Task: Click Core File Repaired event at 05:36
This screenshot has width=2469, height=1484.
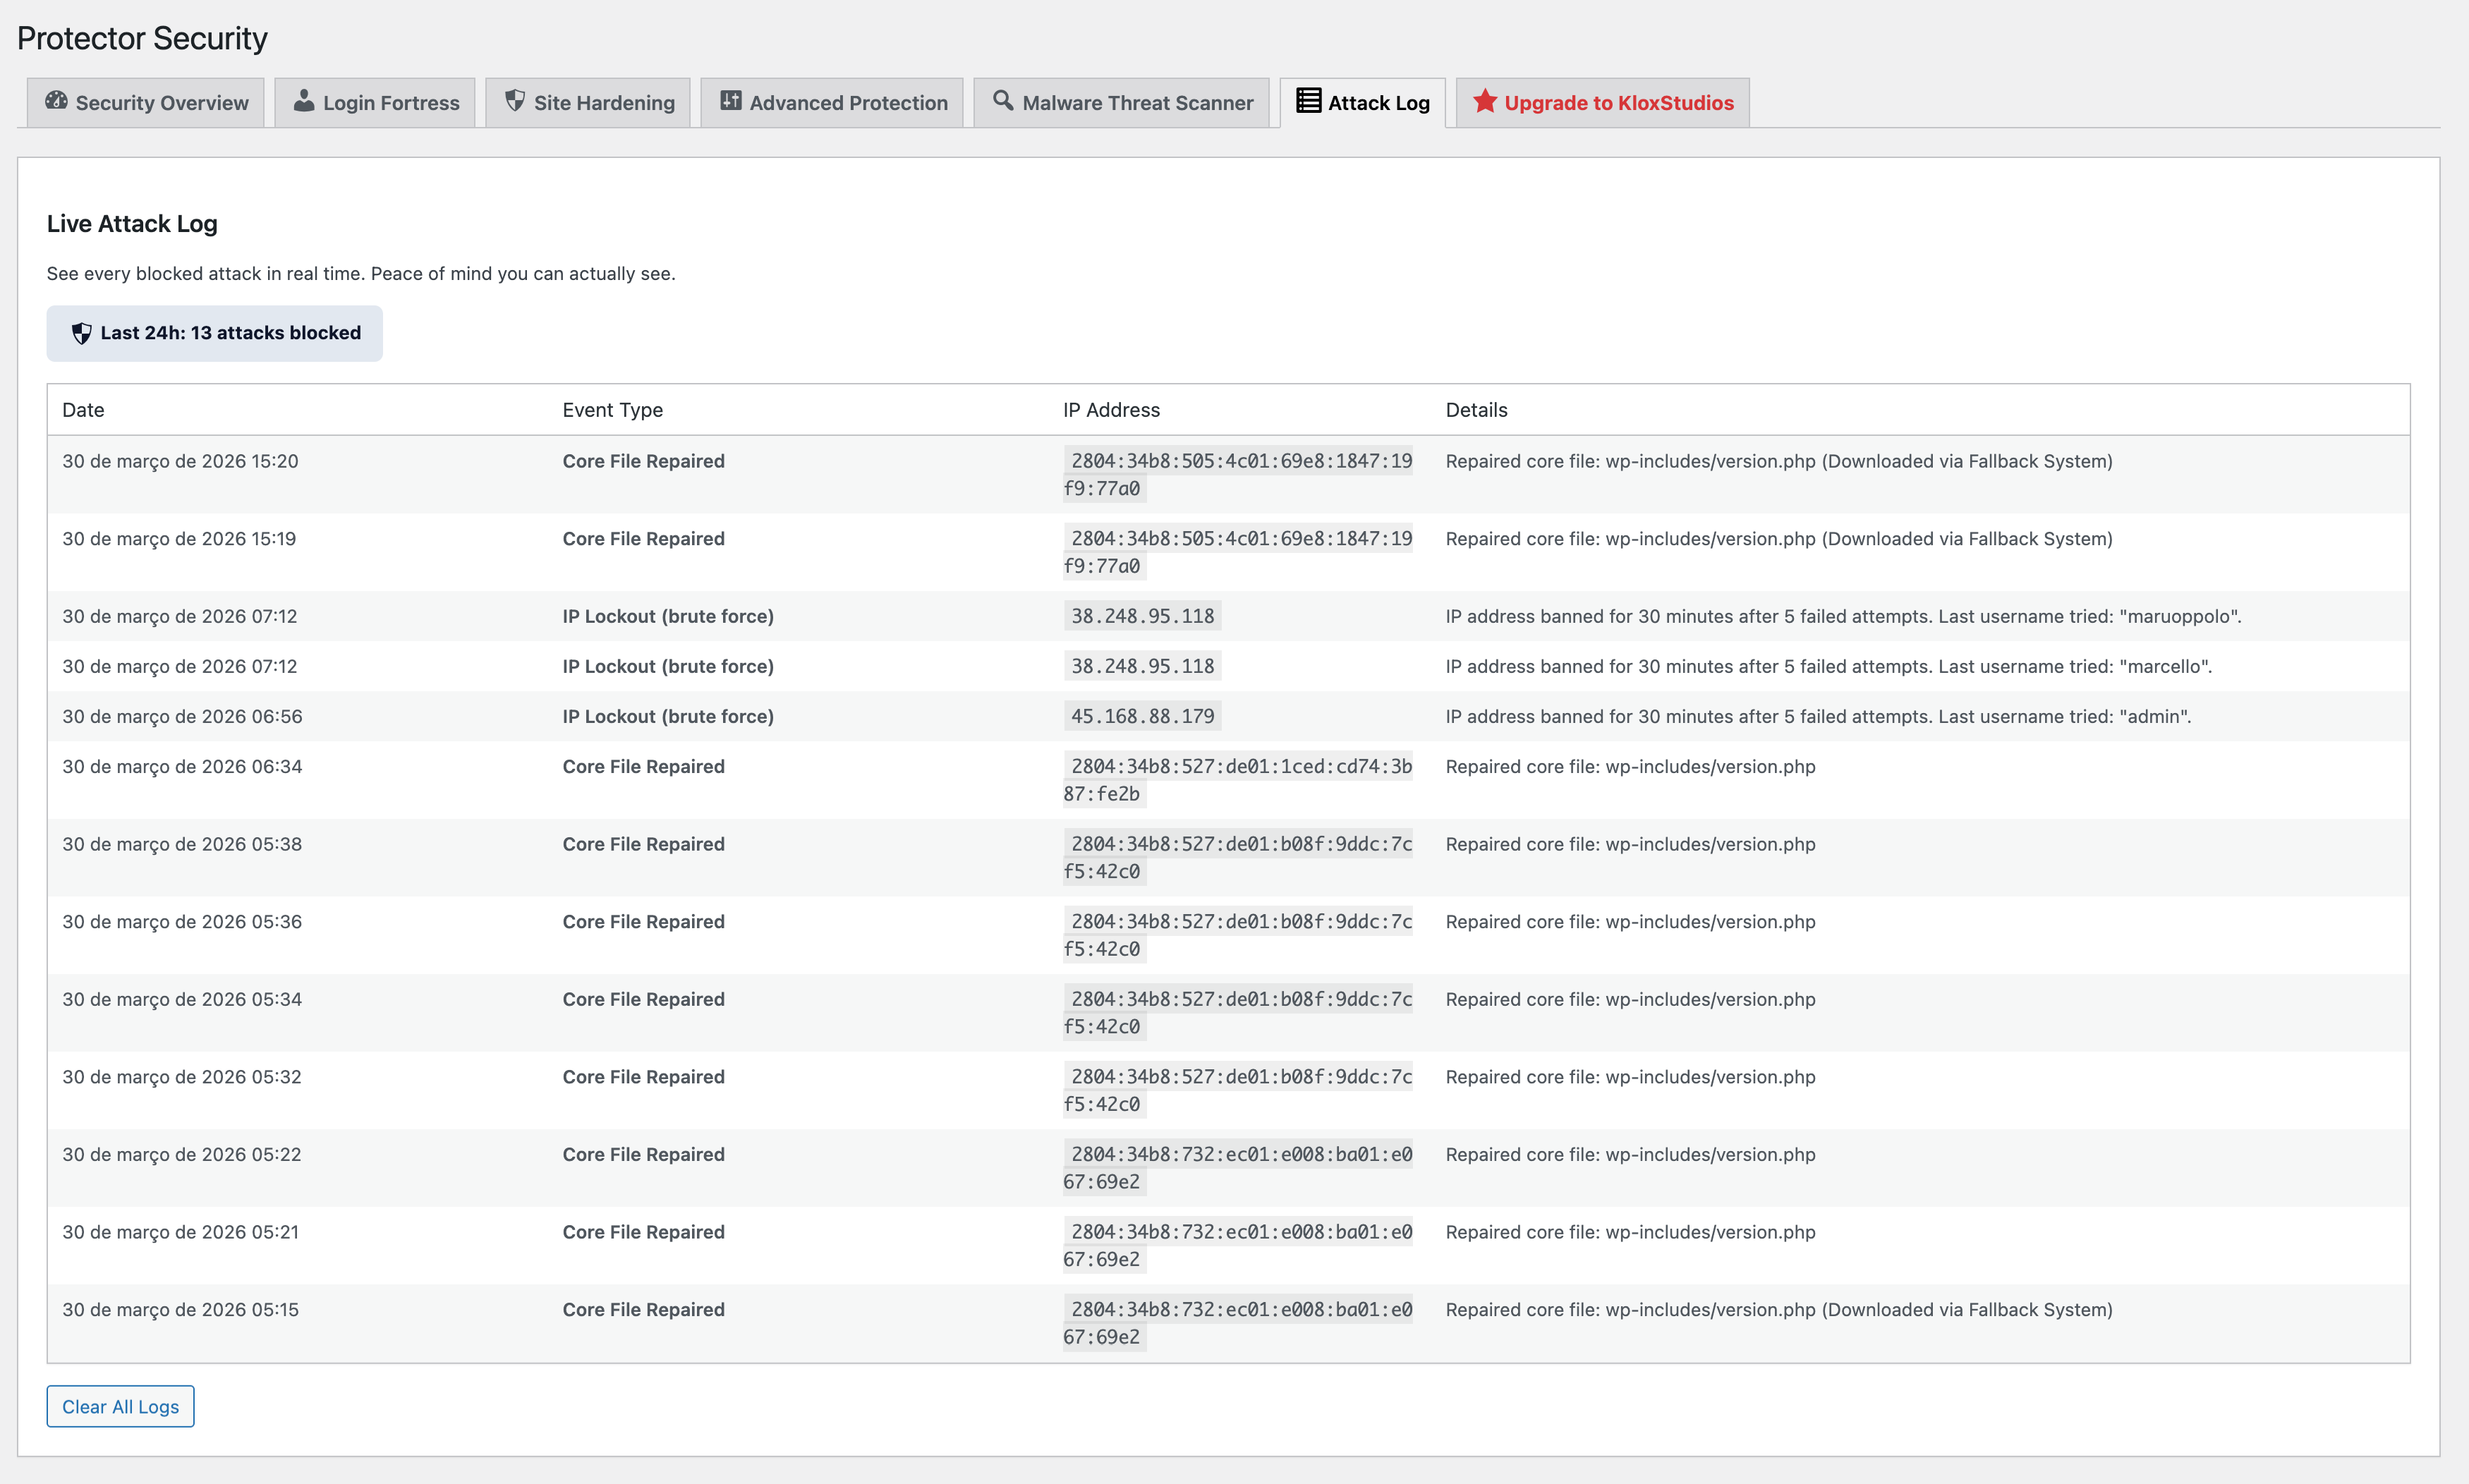Action: pyautogui.click(x=643, y=922)
